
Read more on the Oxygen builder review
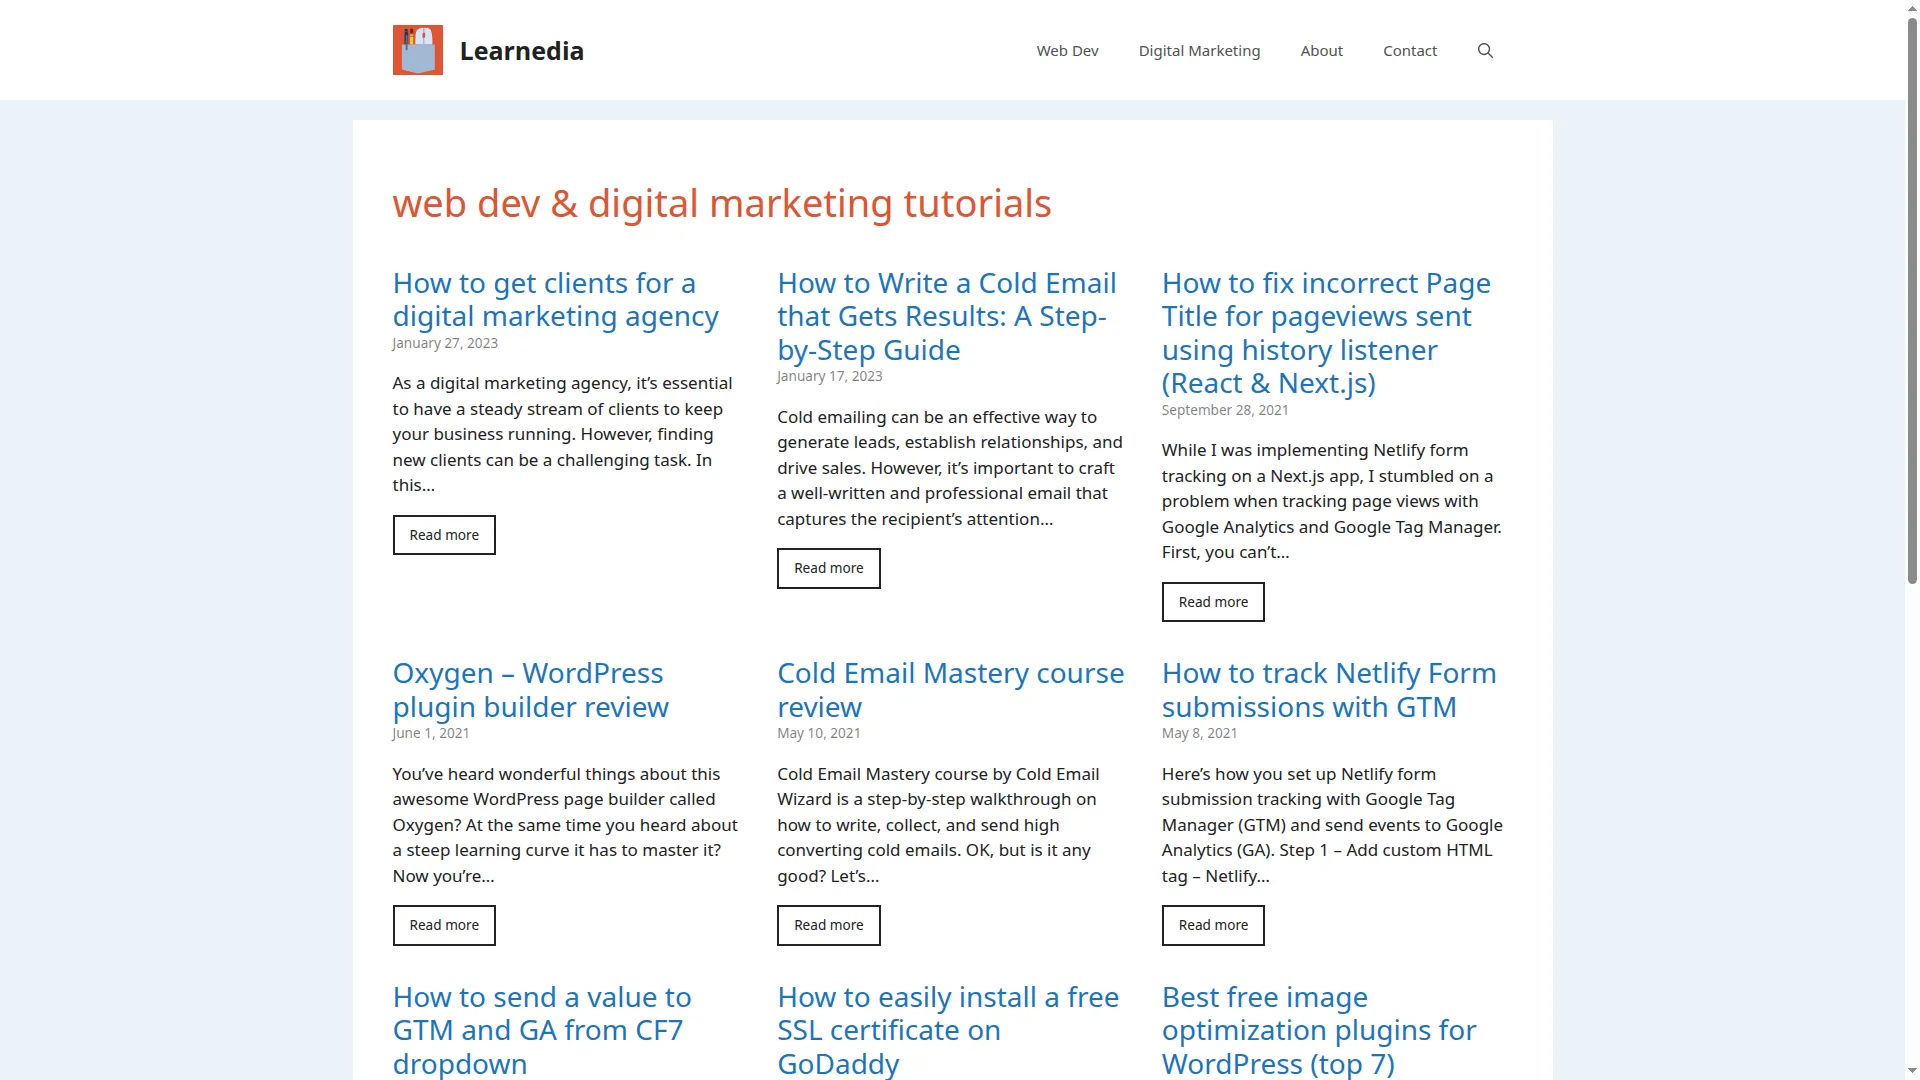click(x=444, y=925)
